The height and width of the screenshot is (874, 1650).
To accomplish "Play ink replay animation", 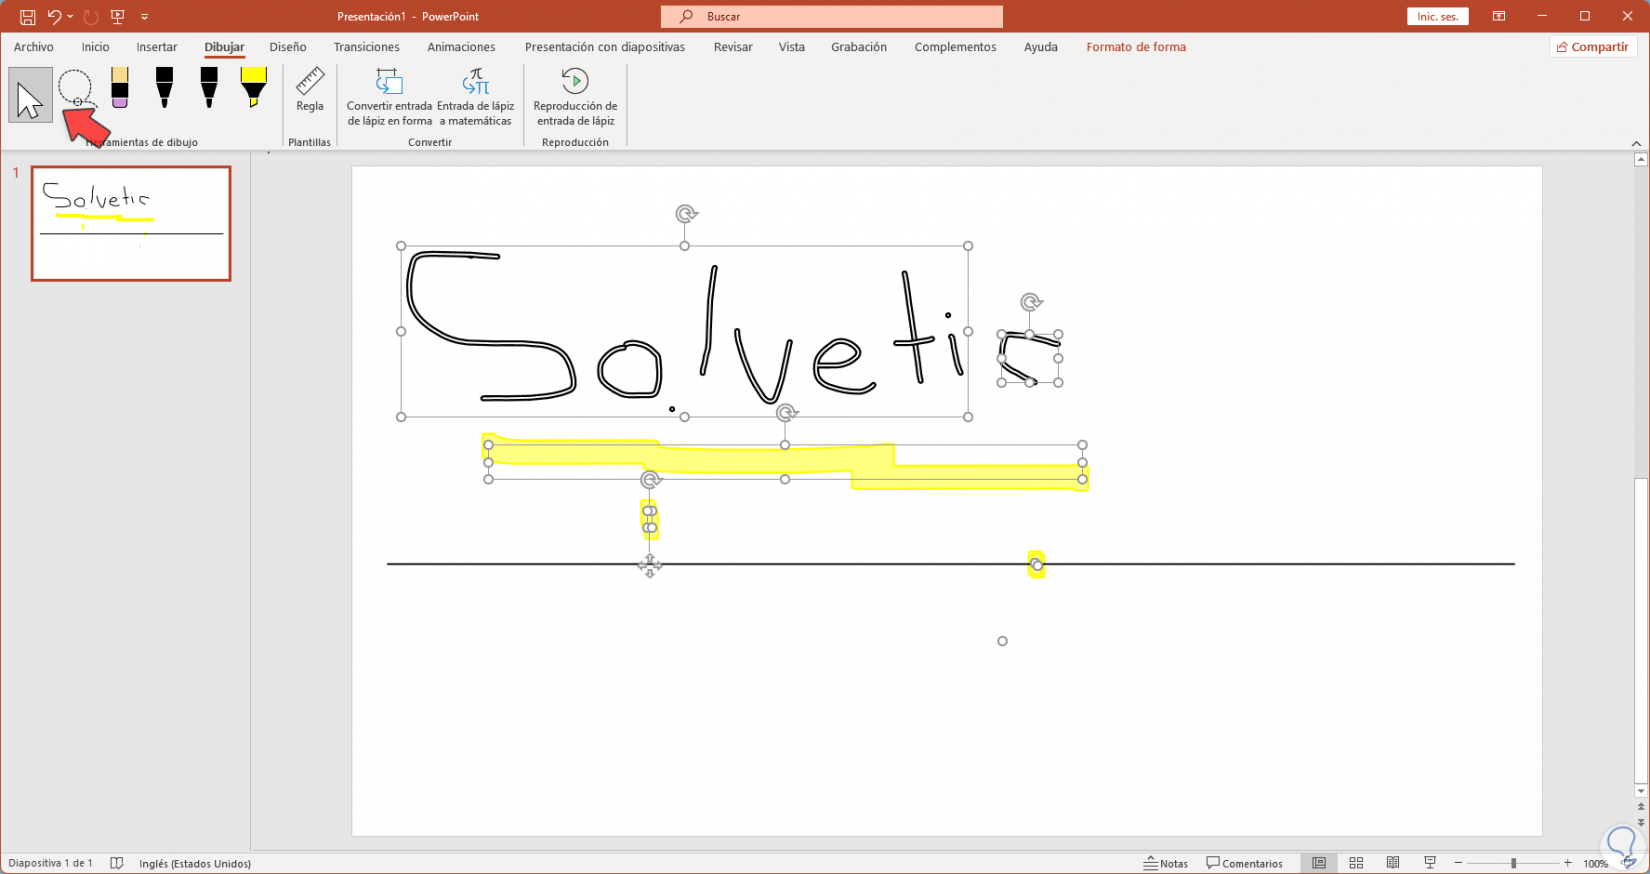I will click(x=575, y=98).
